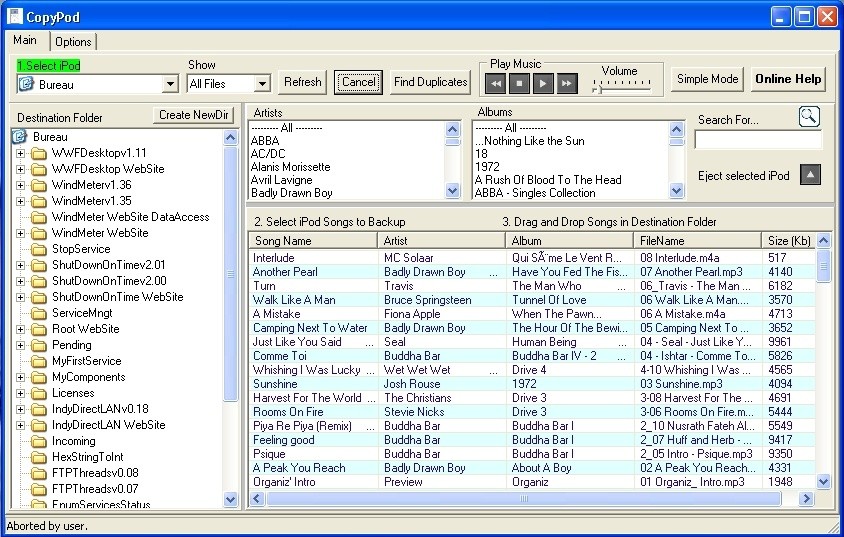The height and width of the screenshot is (537, 844).
Task: Sort by Album column header
Action: [570, 241]
